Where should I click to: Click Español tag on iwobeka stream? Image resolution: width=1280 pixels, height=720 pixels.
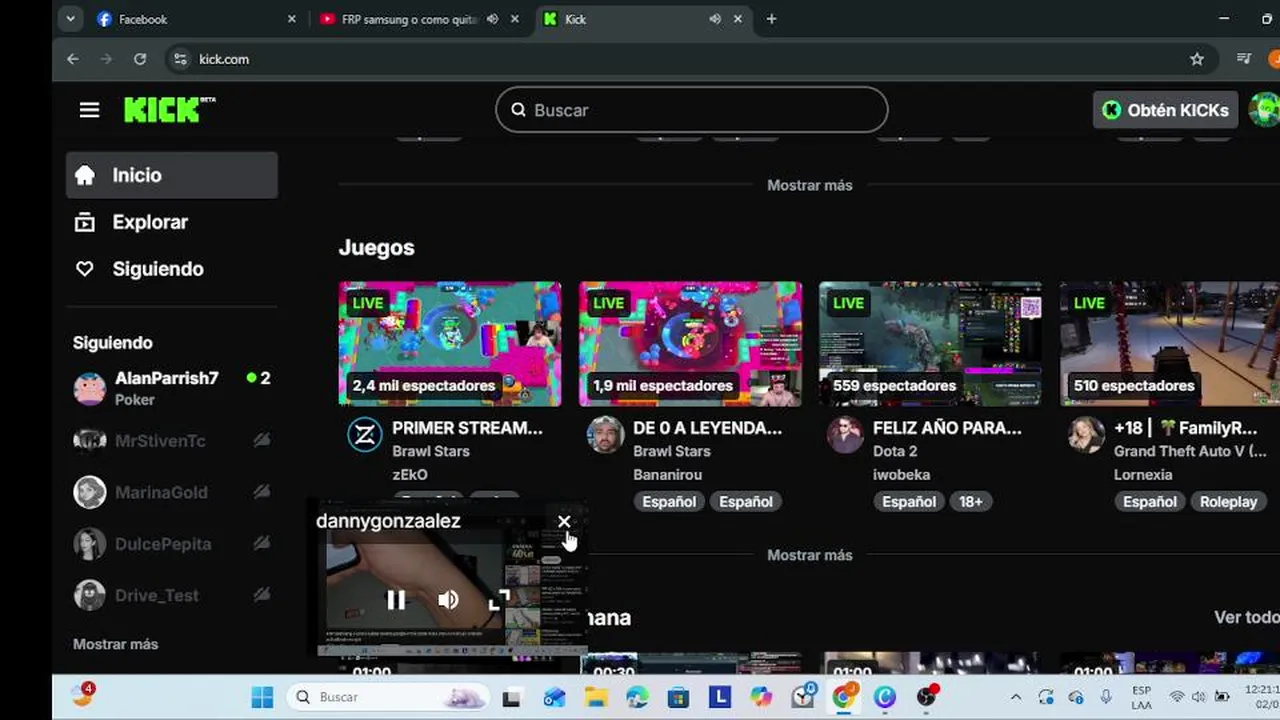tap(908, 502)
